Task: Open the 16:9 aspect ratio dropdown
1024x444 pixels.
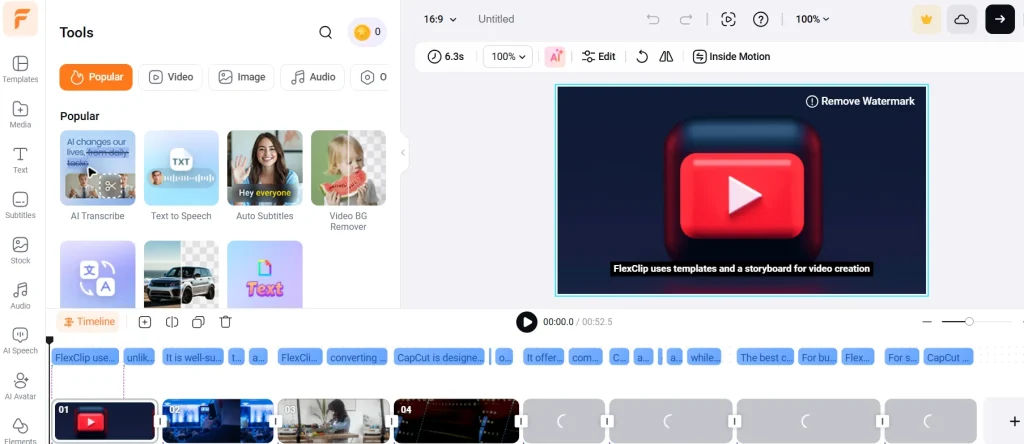Action: tap(440, 20)
